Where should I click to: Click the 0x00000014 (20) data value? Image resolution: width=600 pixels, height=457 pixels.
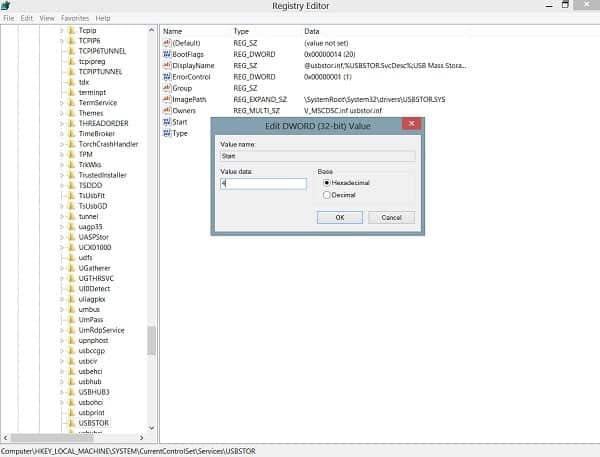tap(329, 54)
